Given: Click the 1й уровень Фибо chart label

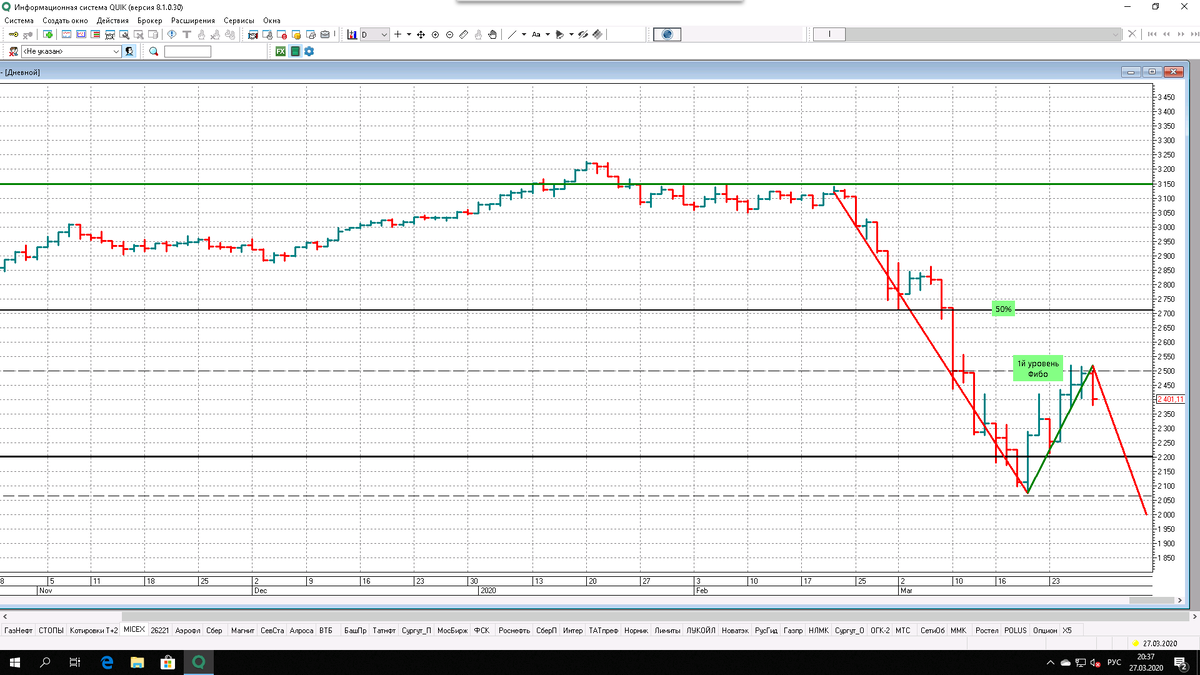Looking at the screenshot, I should [1037, 368].
